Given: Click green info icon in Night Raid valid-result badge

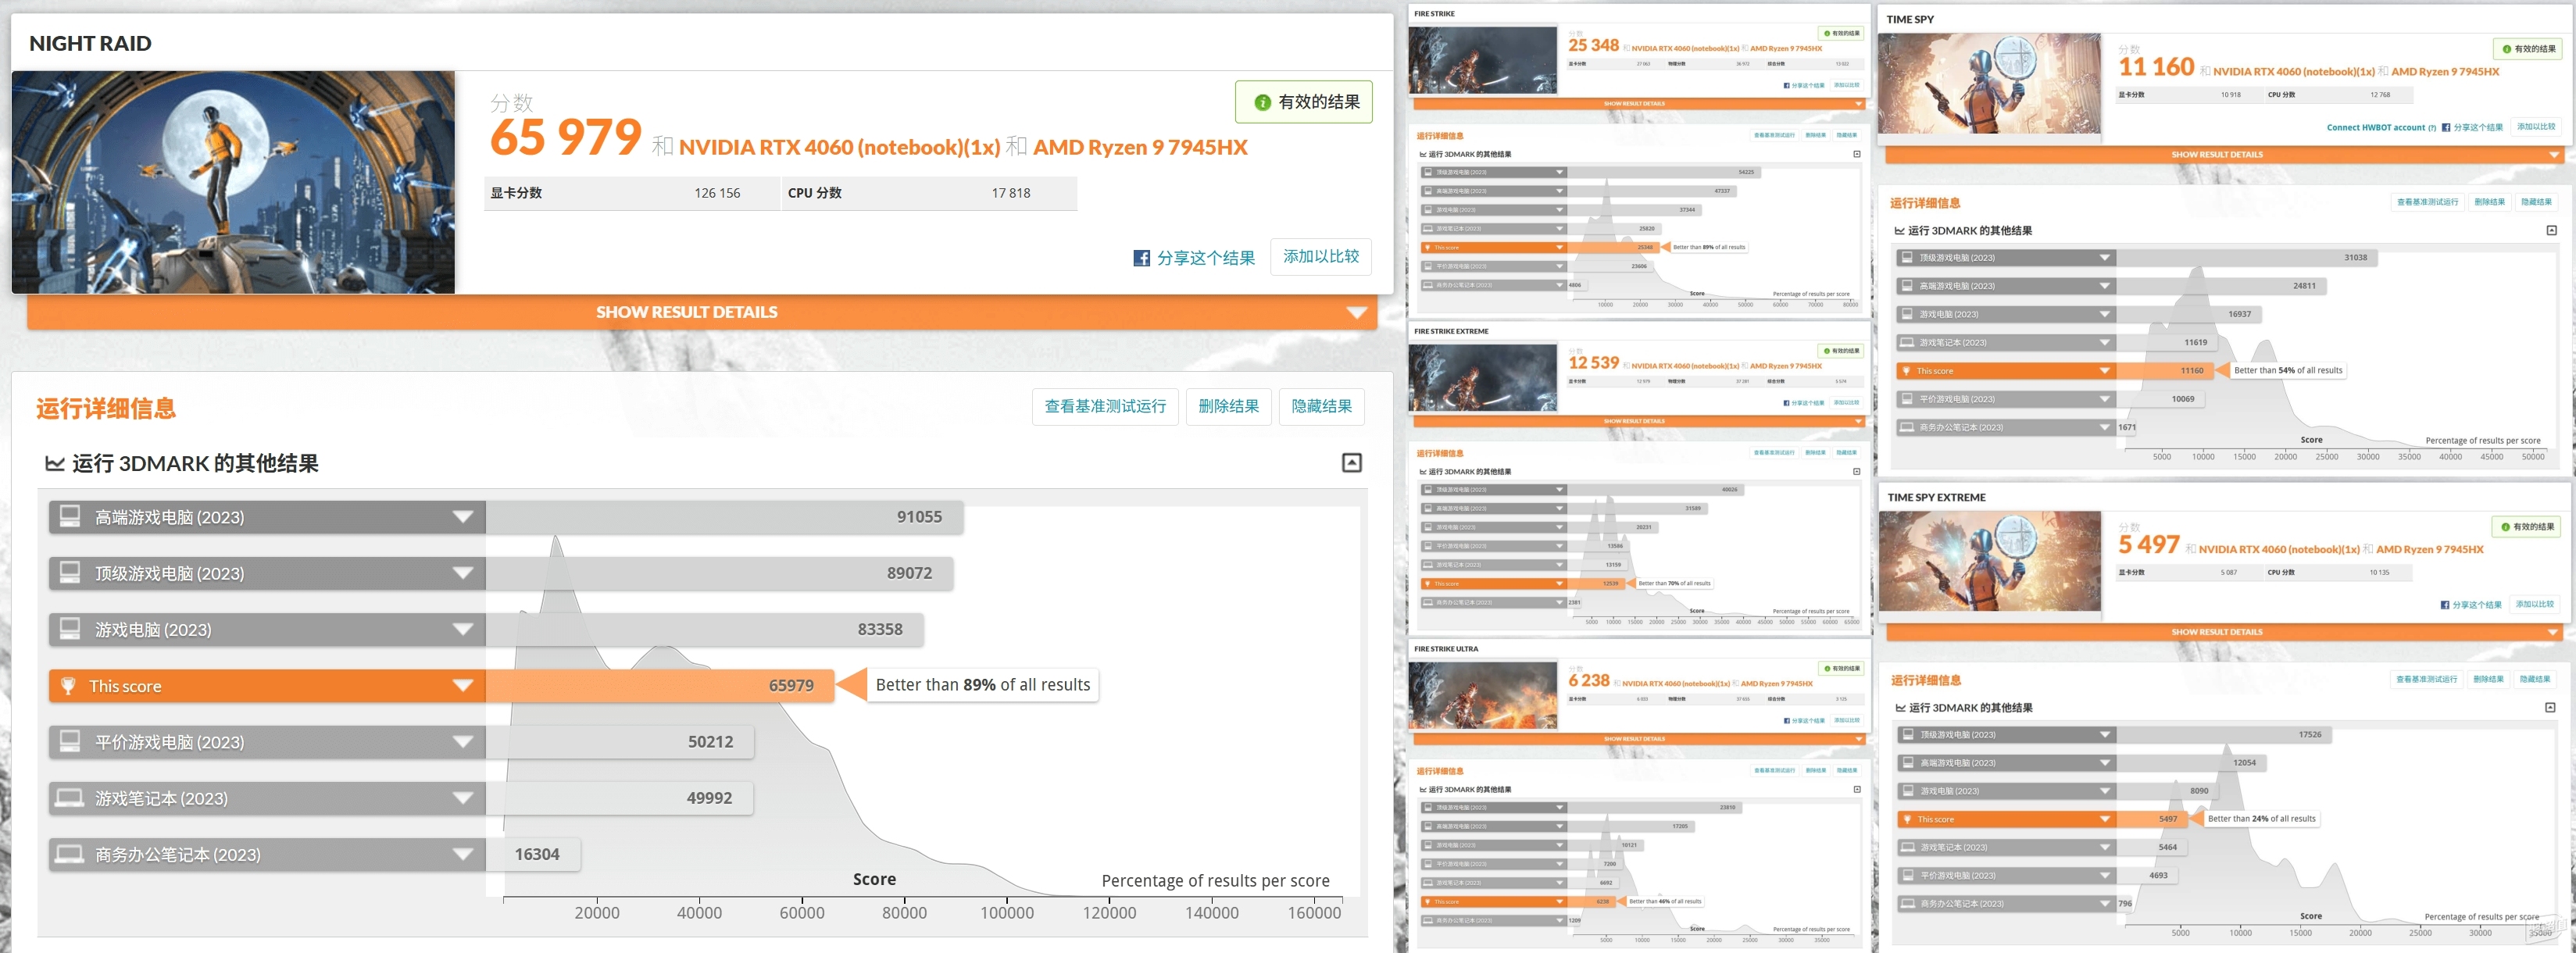Looking at the screenshot, I should coord(1262,102).
